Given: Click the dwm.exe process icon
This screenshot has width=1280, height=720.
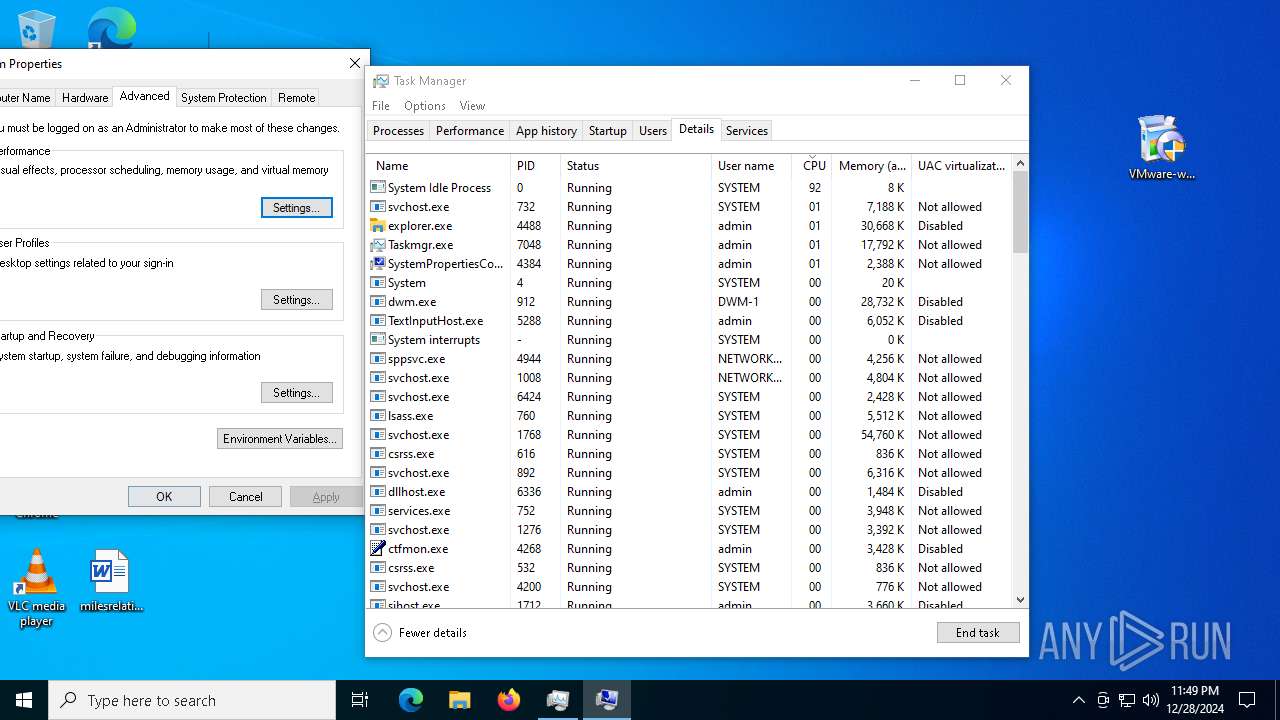Looking at the screenshot, I should pyautogui.click(x=377, y=302).
